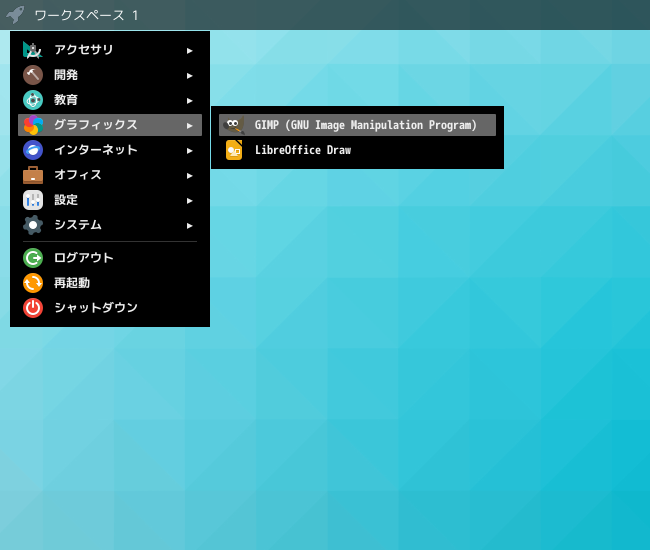Viewport: 650px width, 550px height.
Task: Expand the システム submenu arrow
Action: point(189,225)
